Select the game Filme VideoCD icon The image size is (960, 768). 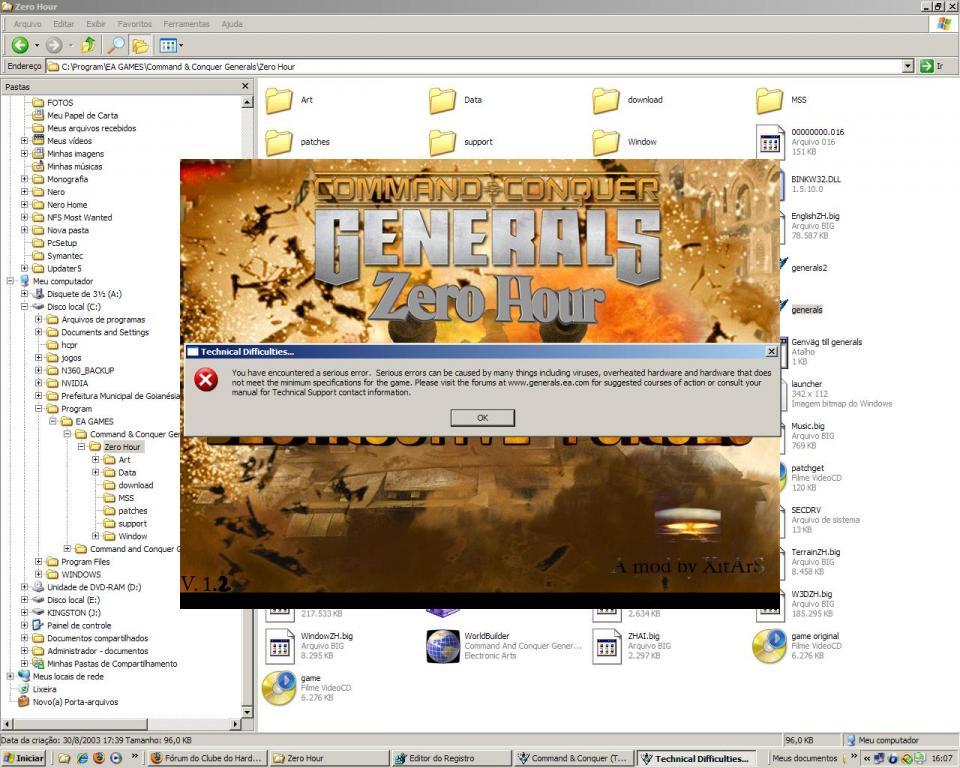pos(279,688)
